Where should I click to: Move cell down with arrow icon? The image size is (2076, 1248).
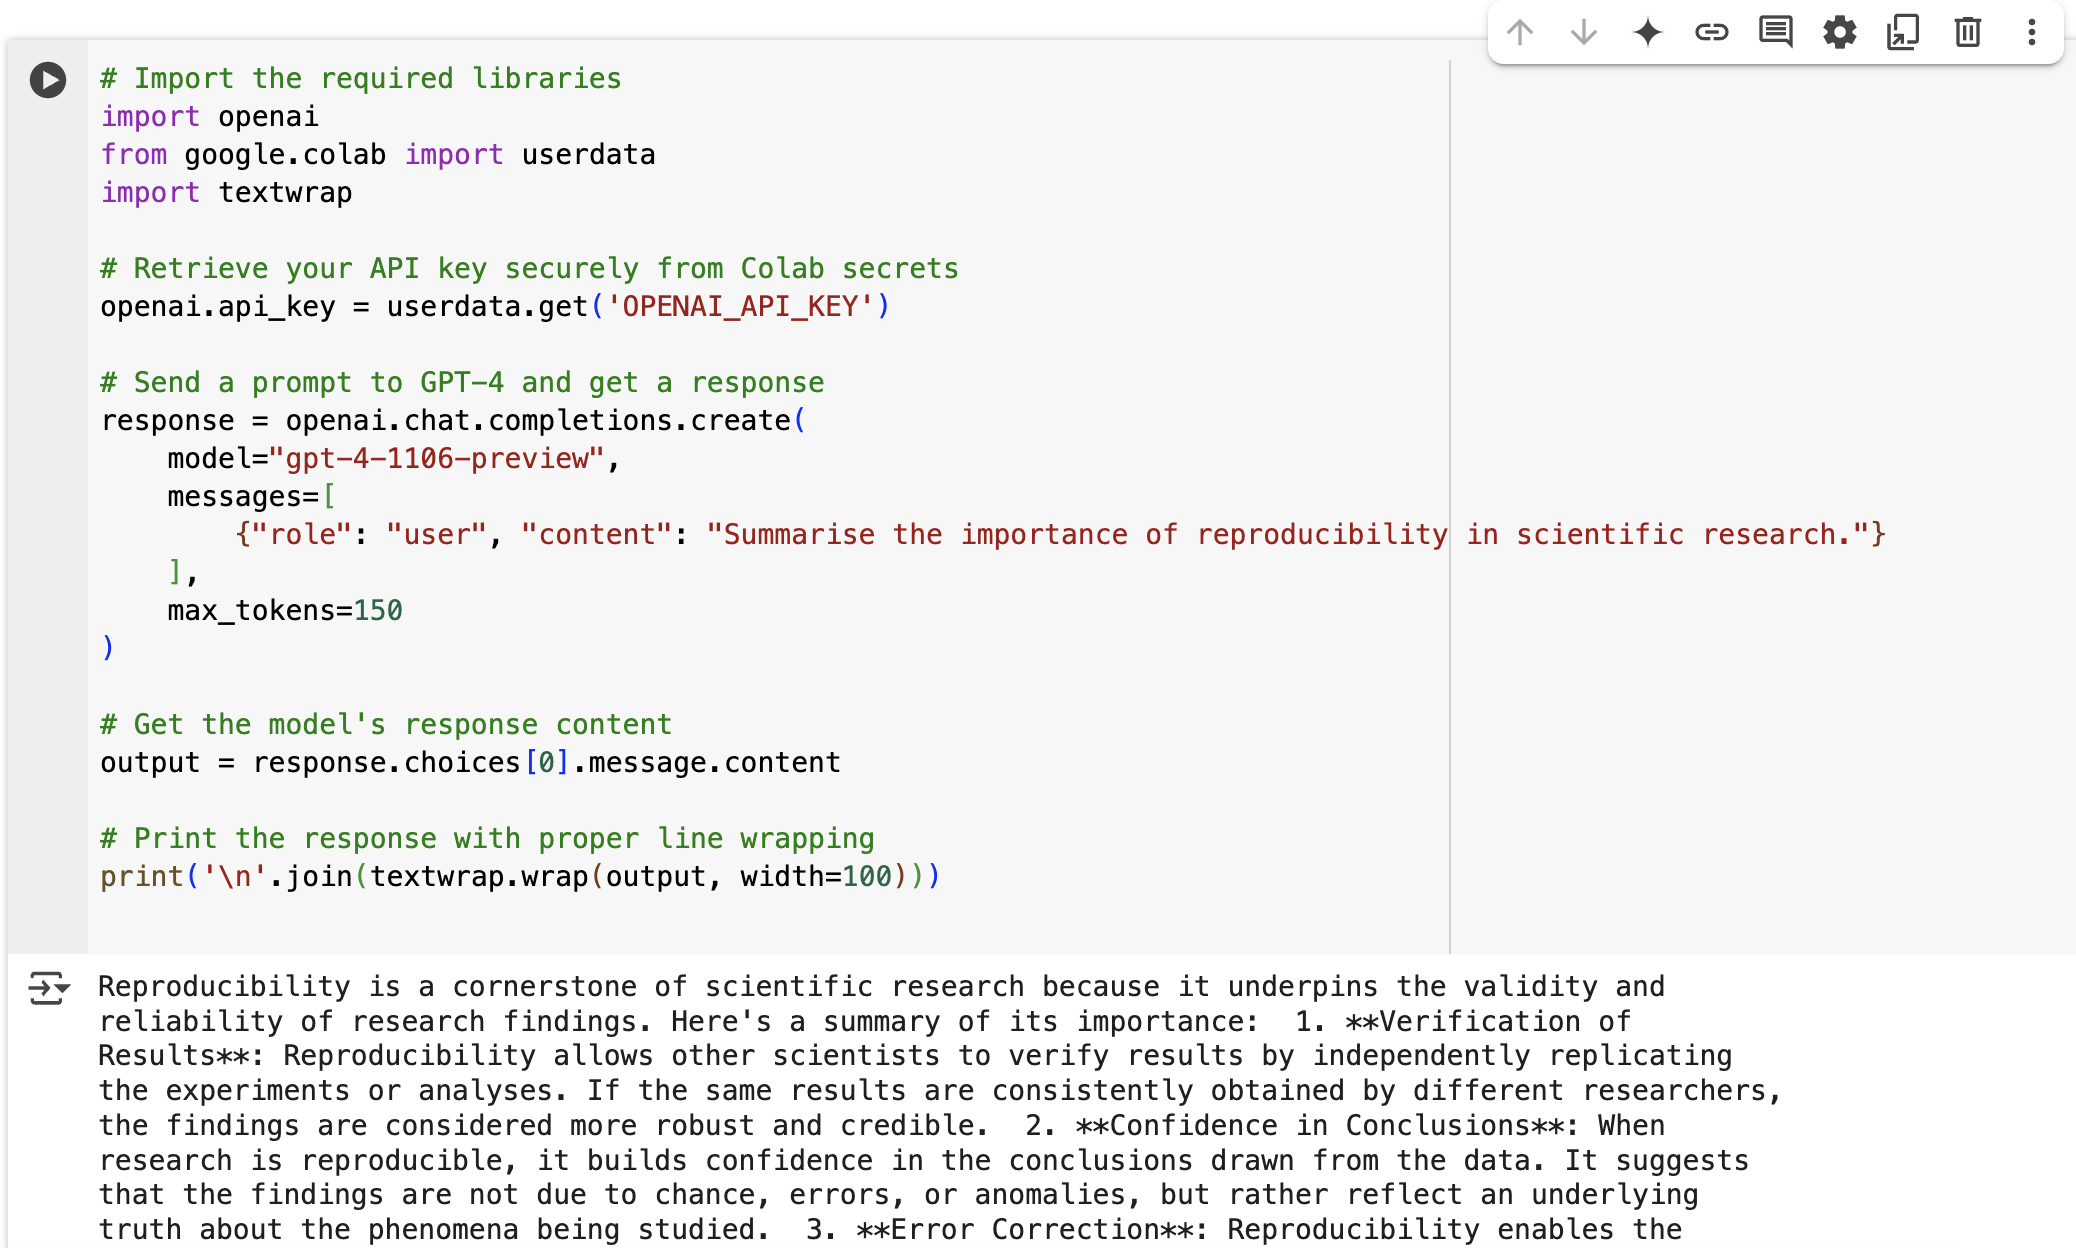coord(1583,32)
